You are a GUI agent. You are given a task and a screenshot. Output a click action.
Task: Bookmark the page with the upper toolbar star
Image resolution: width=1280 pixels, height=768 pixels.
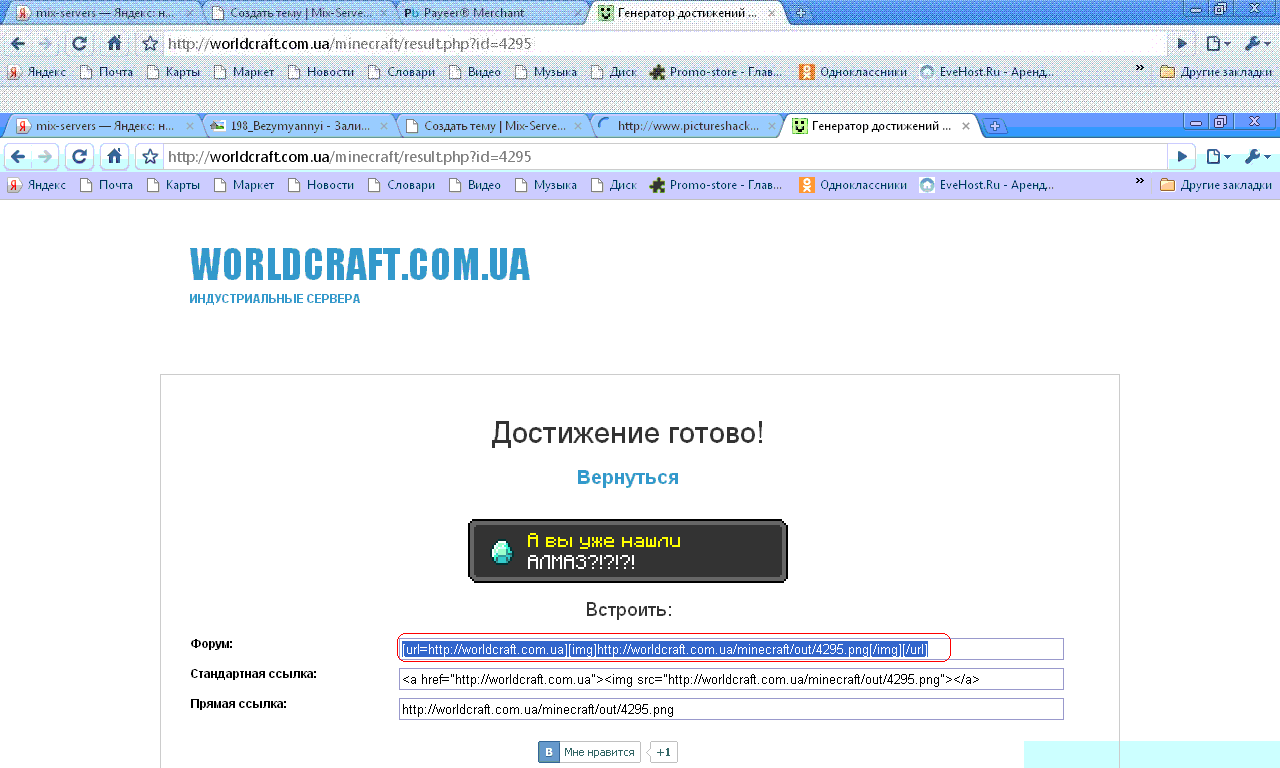click(x=150, y=44)
